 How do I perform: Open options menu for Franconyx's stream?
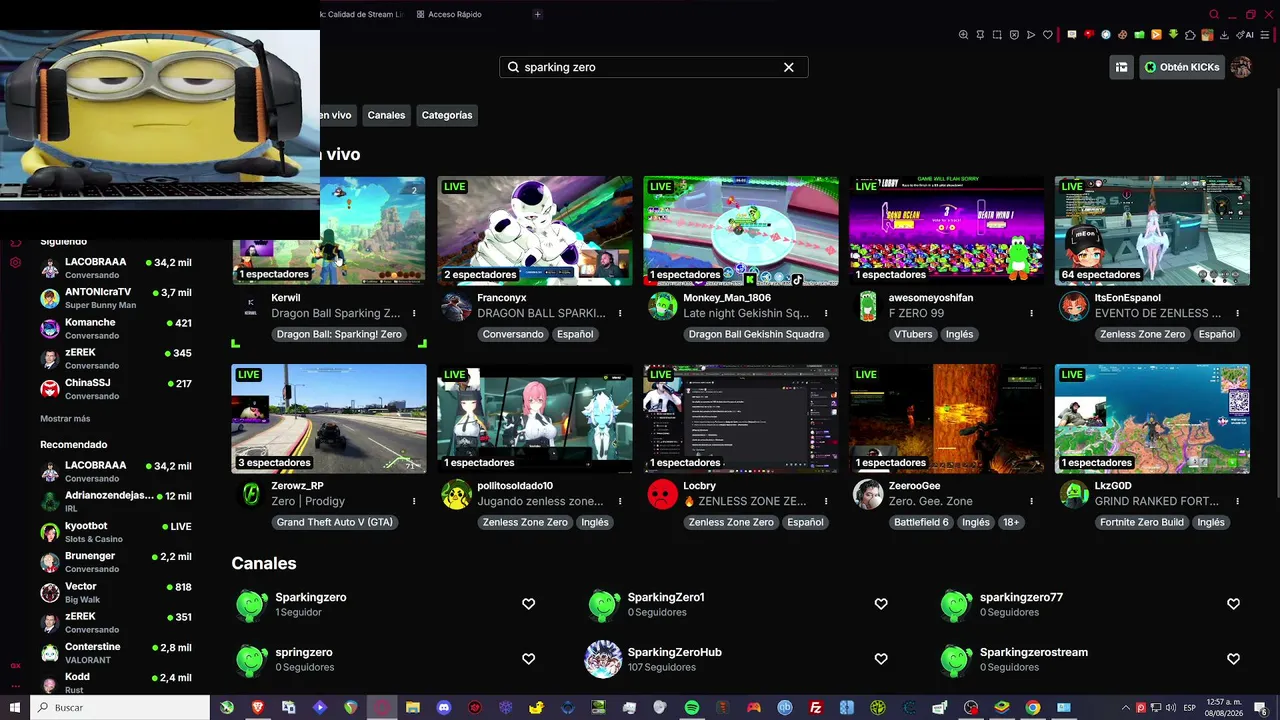point(620,314)
